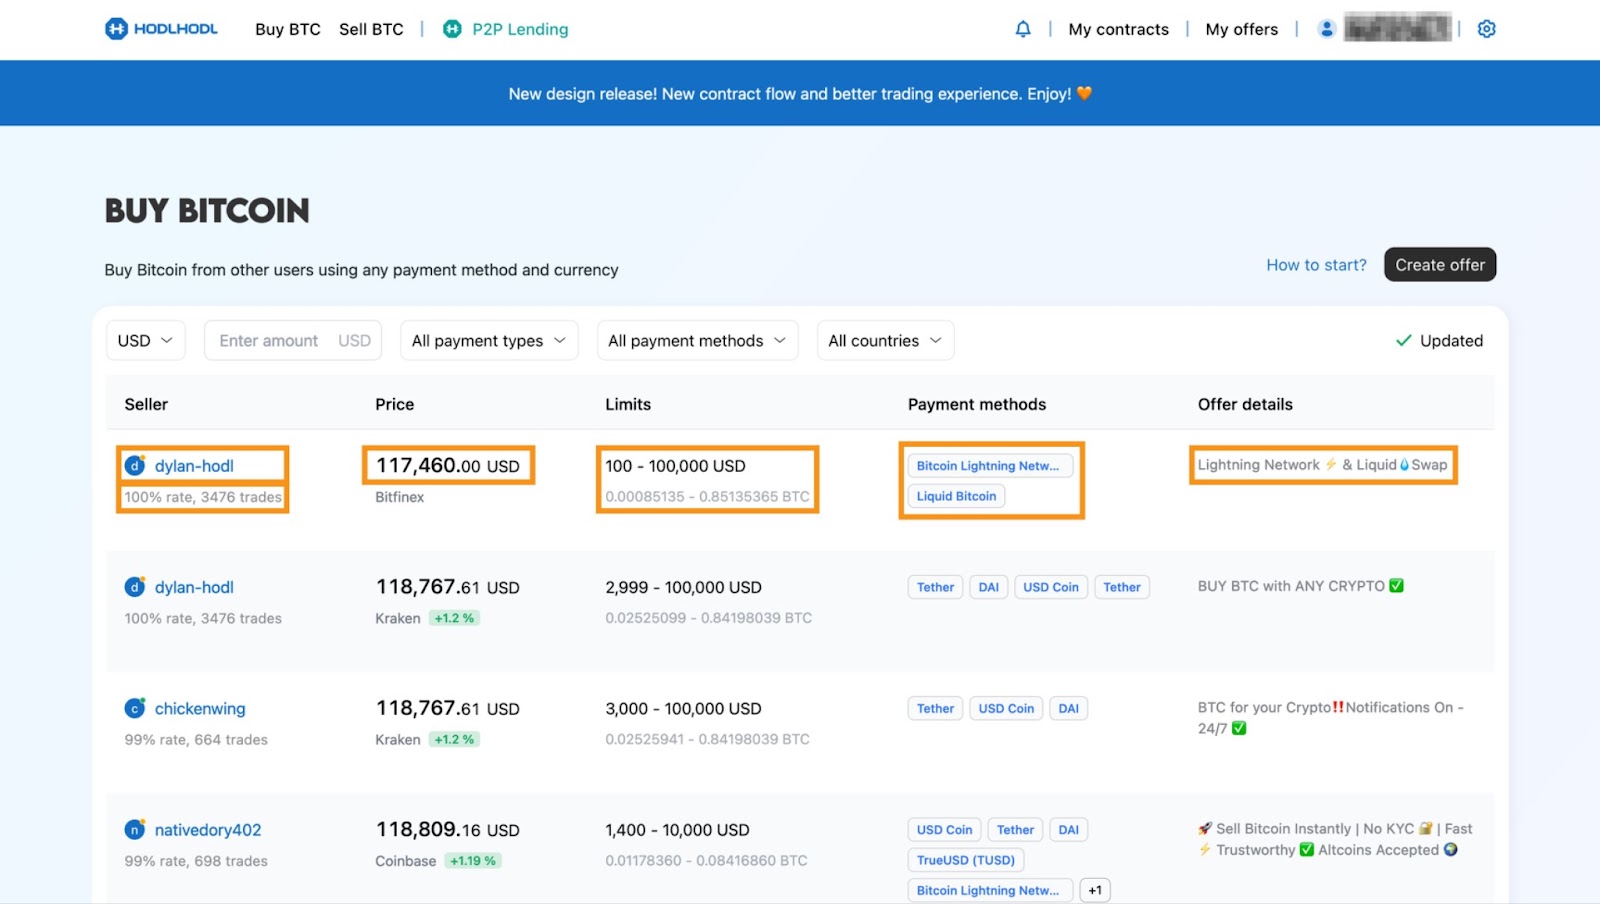
Task: Click BTC for your Crypto offer details
Action: tap(1331, 718)
